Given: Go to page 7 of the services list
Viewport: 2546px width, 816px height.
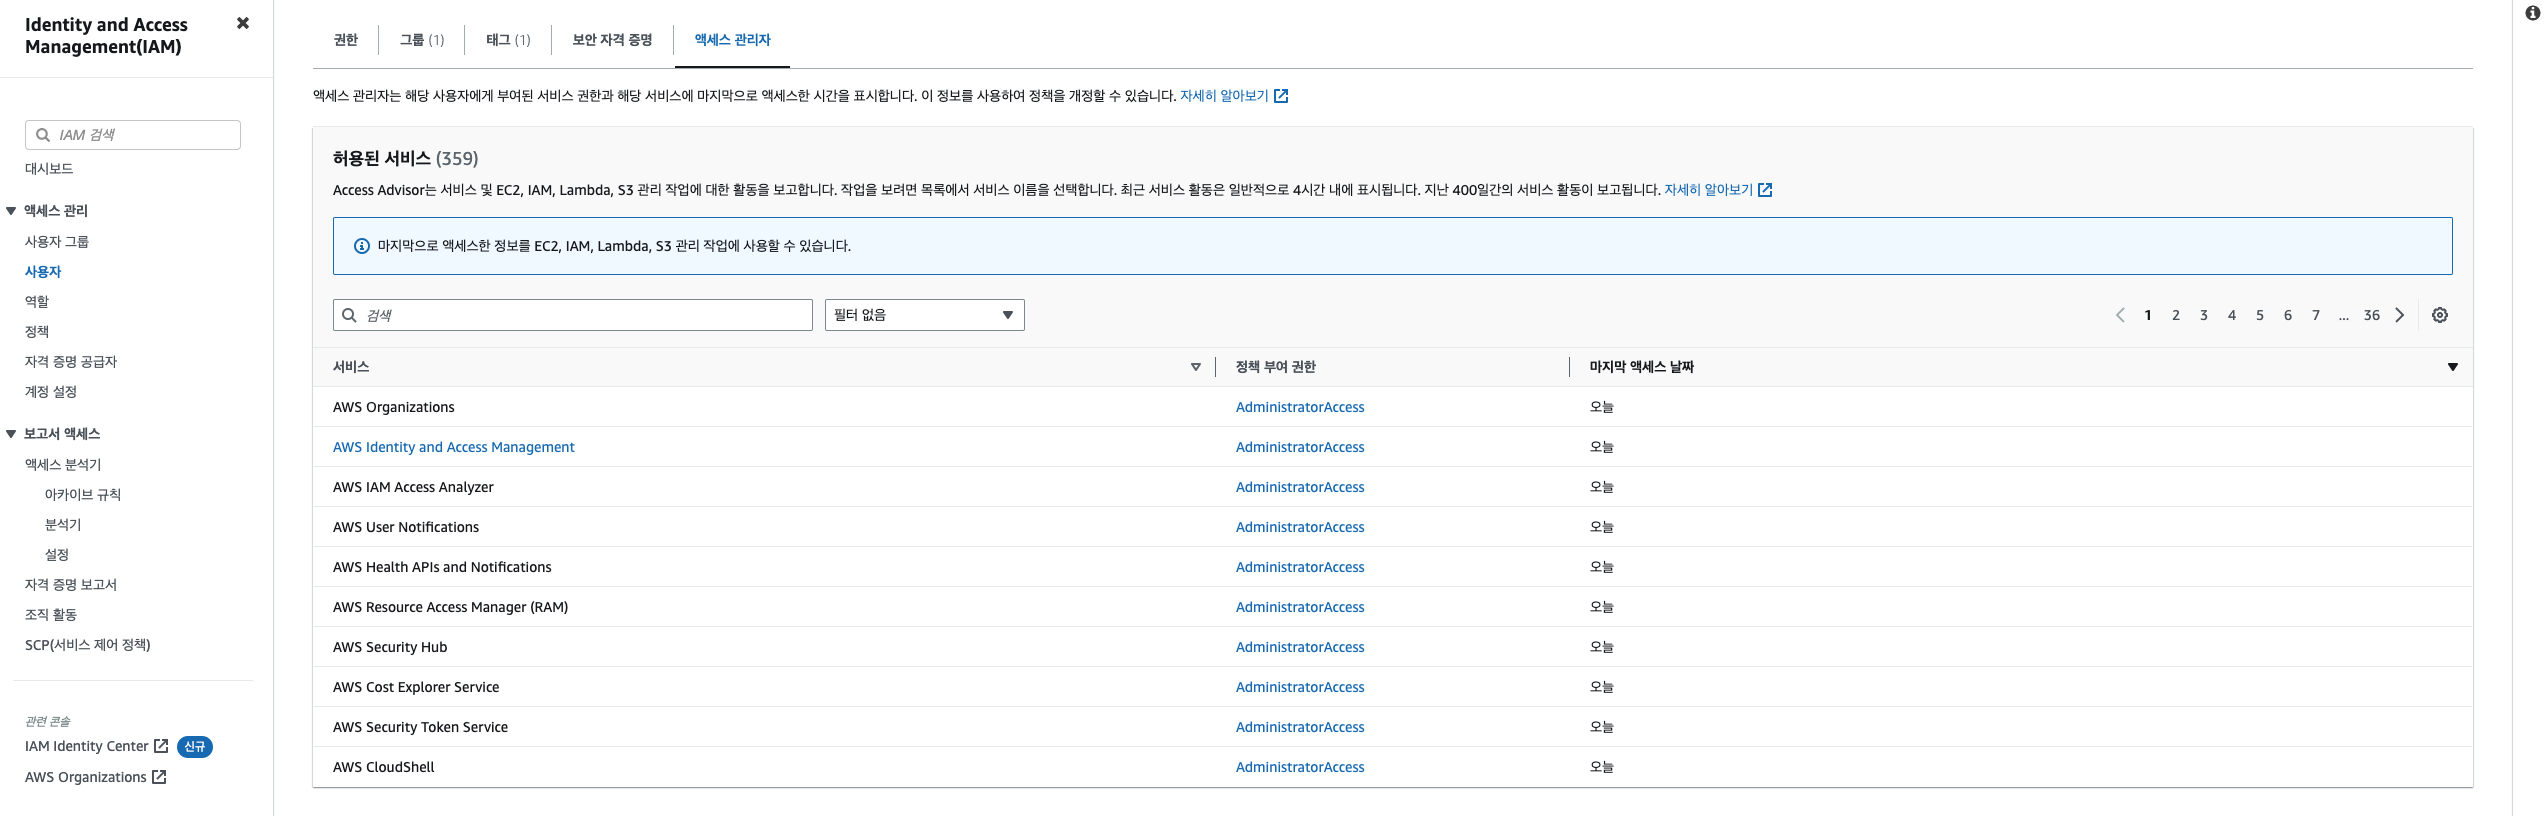Looking at the screenshot, I should tap(2316, 315).
